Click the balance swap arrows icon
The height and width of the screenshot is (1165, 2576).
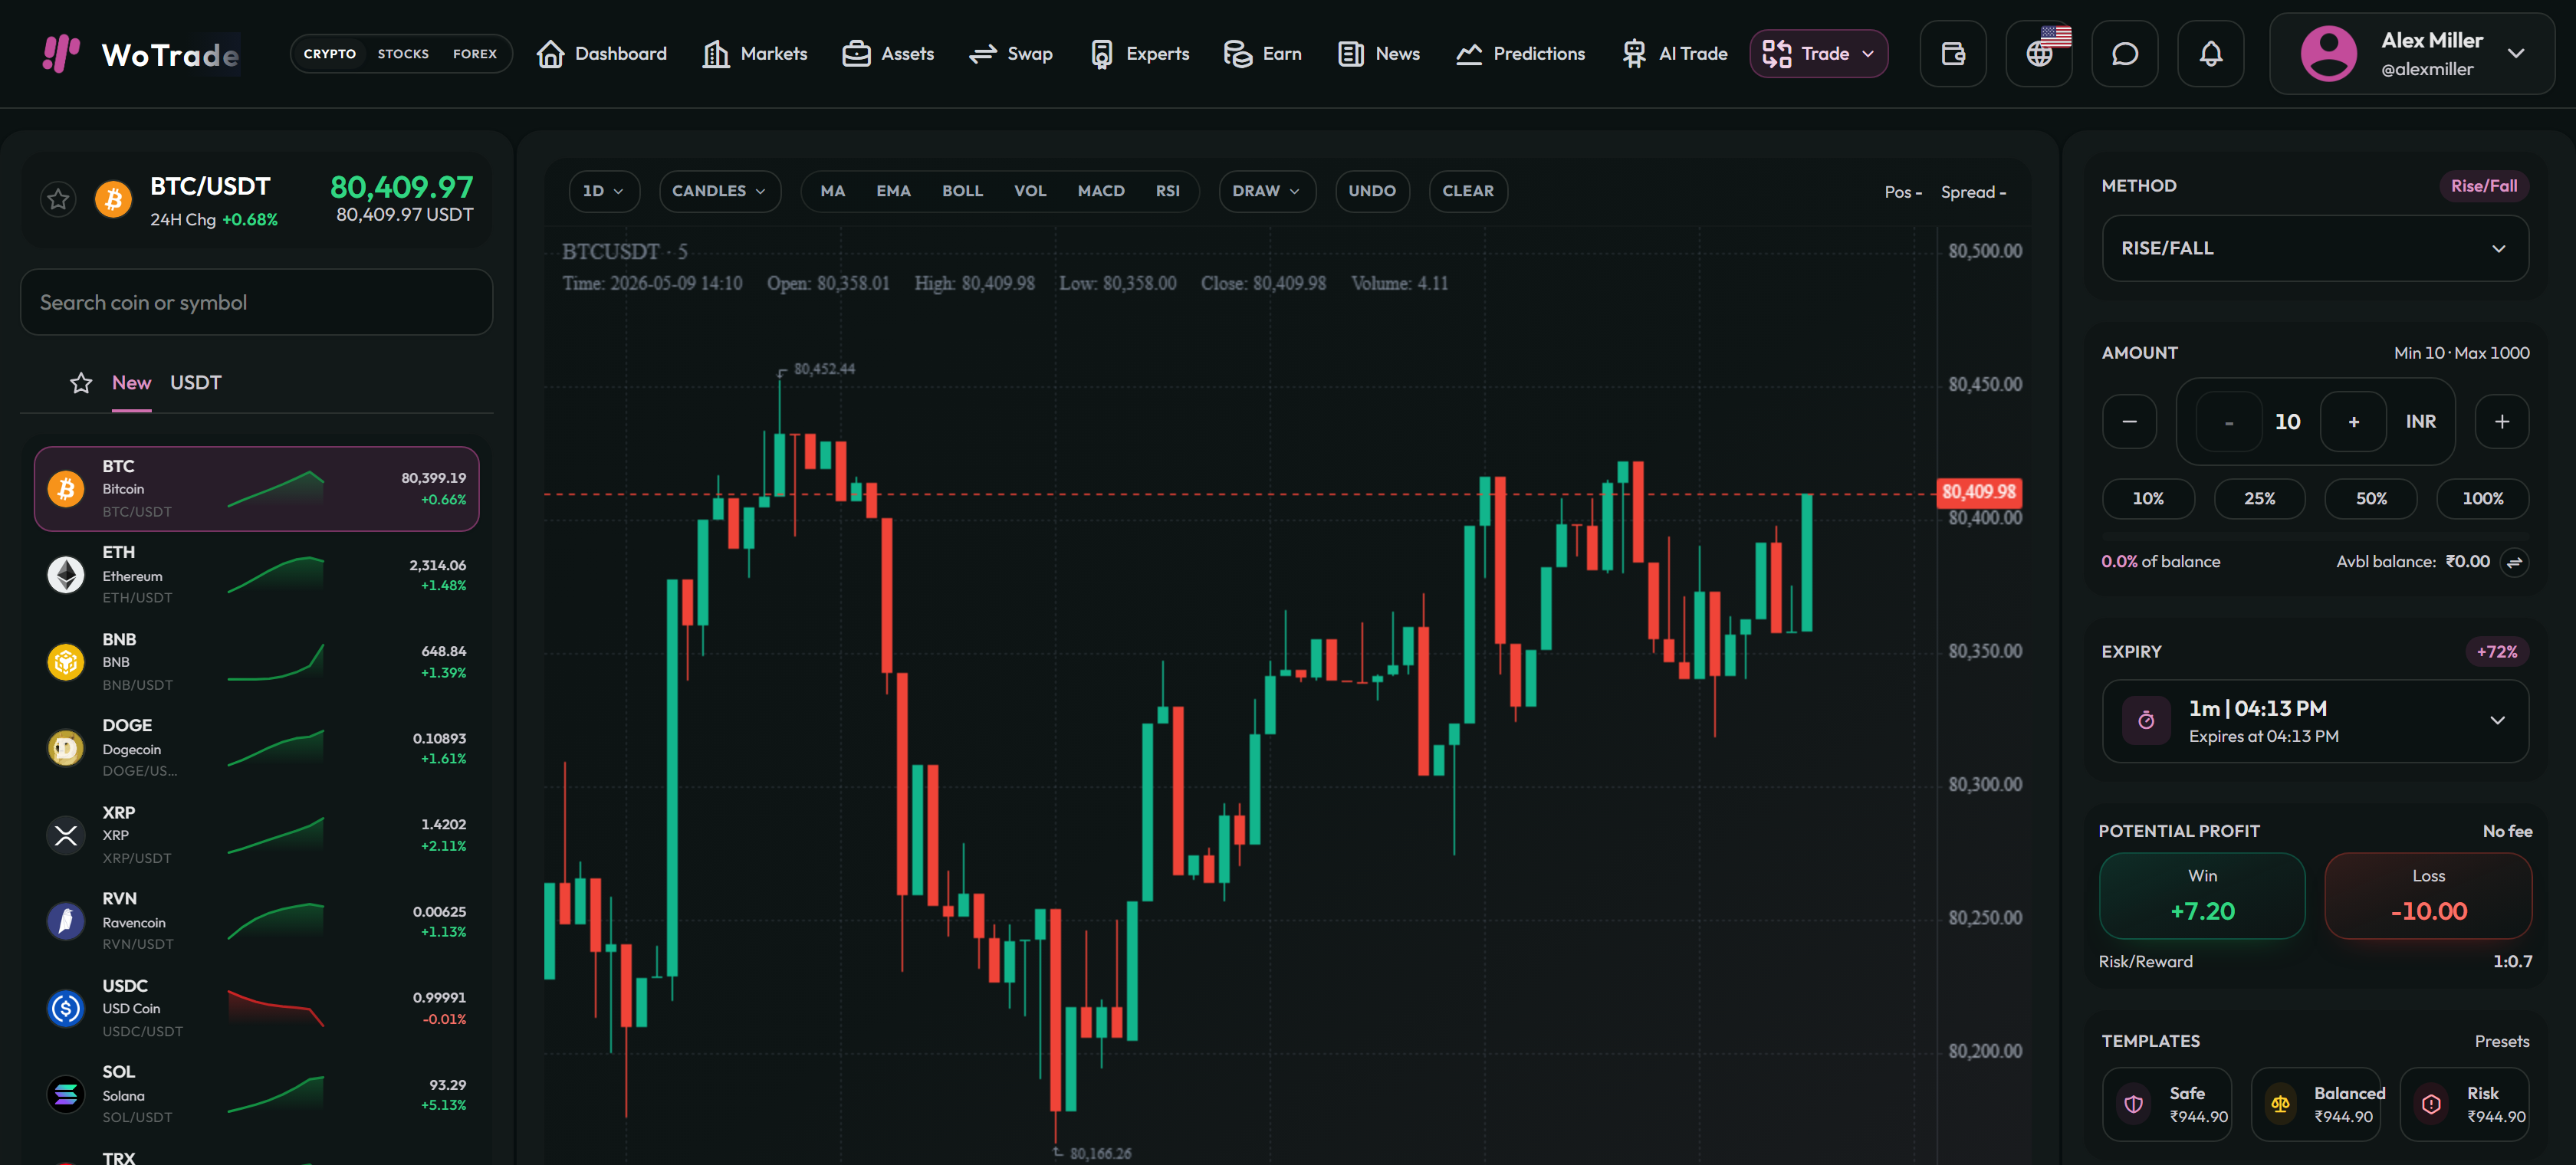[2514, 562]
